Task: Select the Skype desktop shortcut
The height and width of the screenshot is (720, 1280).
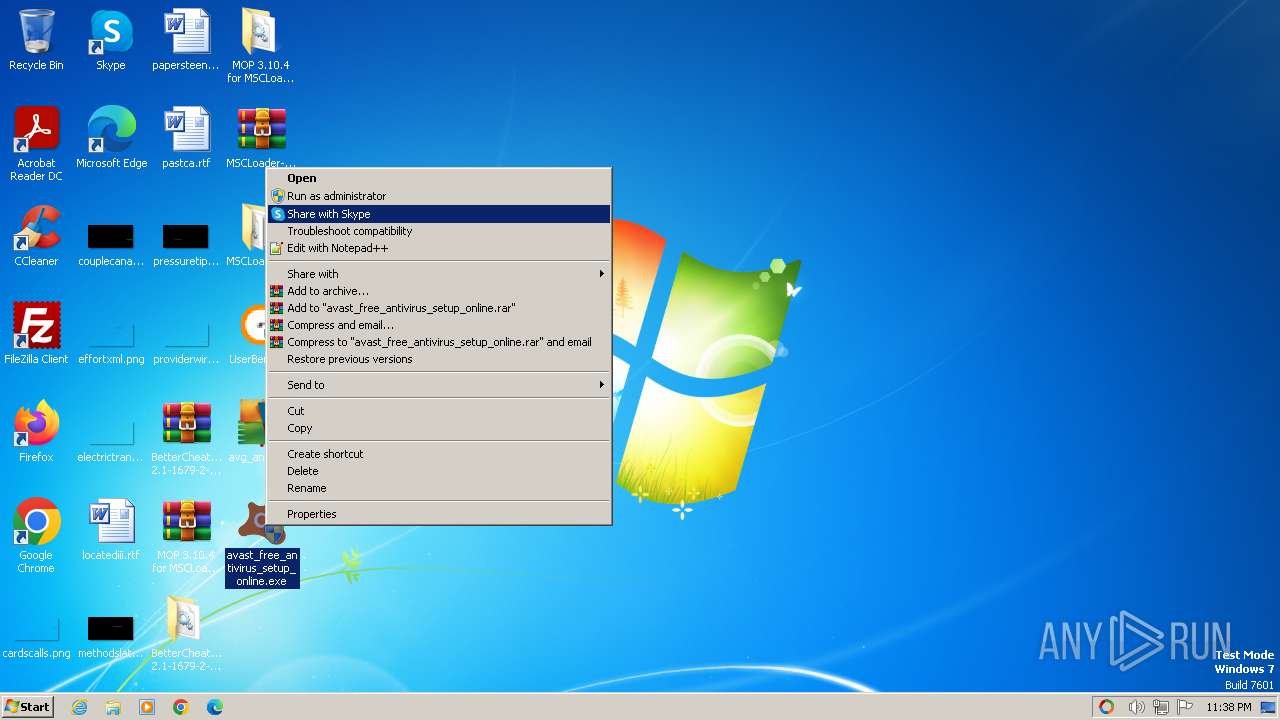Action: click(111, 40)
